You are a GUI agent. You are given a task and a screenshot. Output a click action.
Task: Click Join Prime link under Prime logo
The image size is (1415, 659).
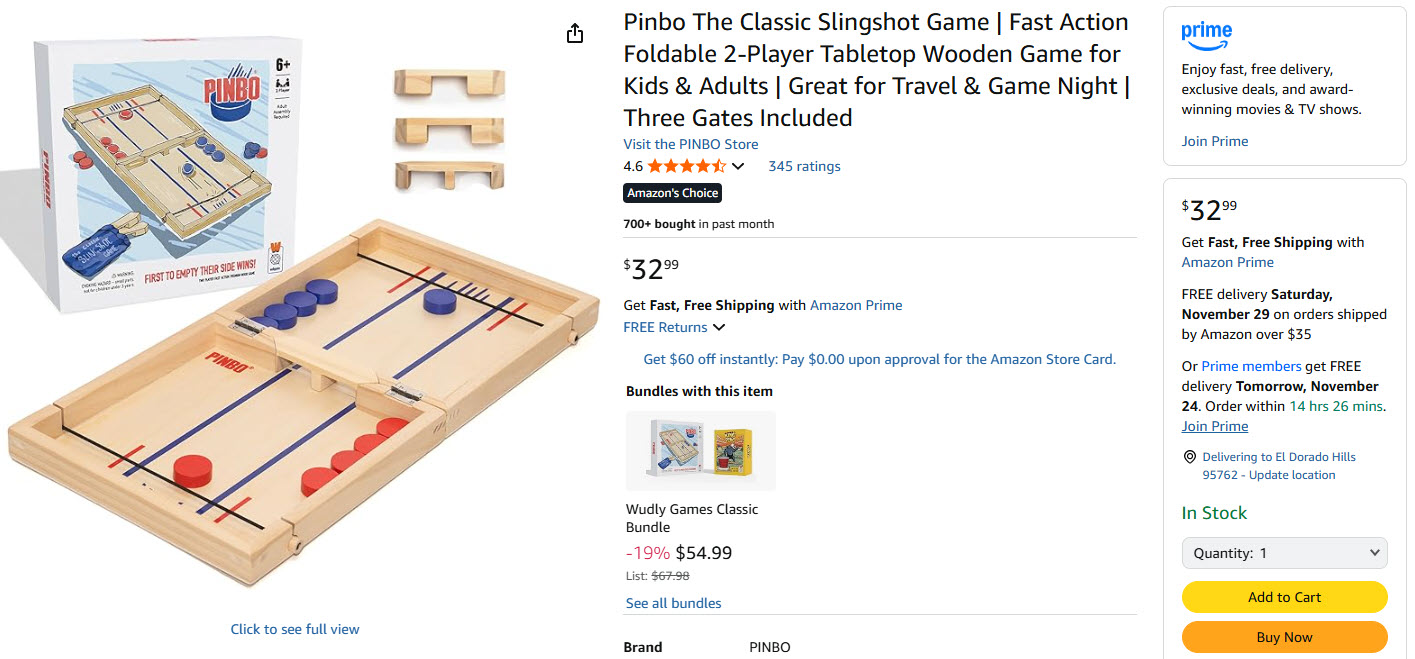pyautogui.click(x=1214, y=141)
